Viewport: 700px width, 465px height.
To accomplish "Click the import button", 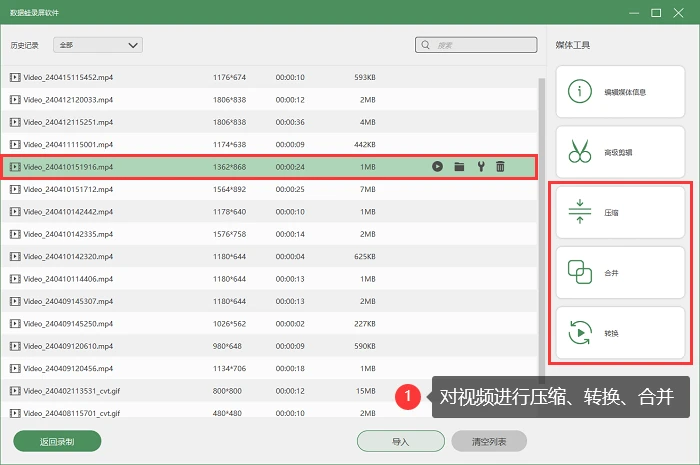I will (x=400, y=441).
